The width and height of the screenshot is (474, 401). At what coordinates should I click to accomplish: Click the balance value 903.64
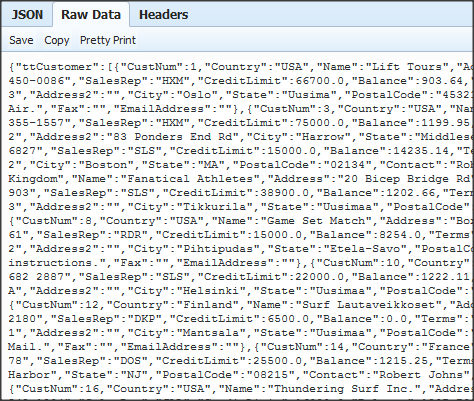click(442, 81)
